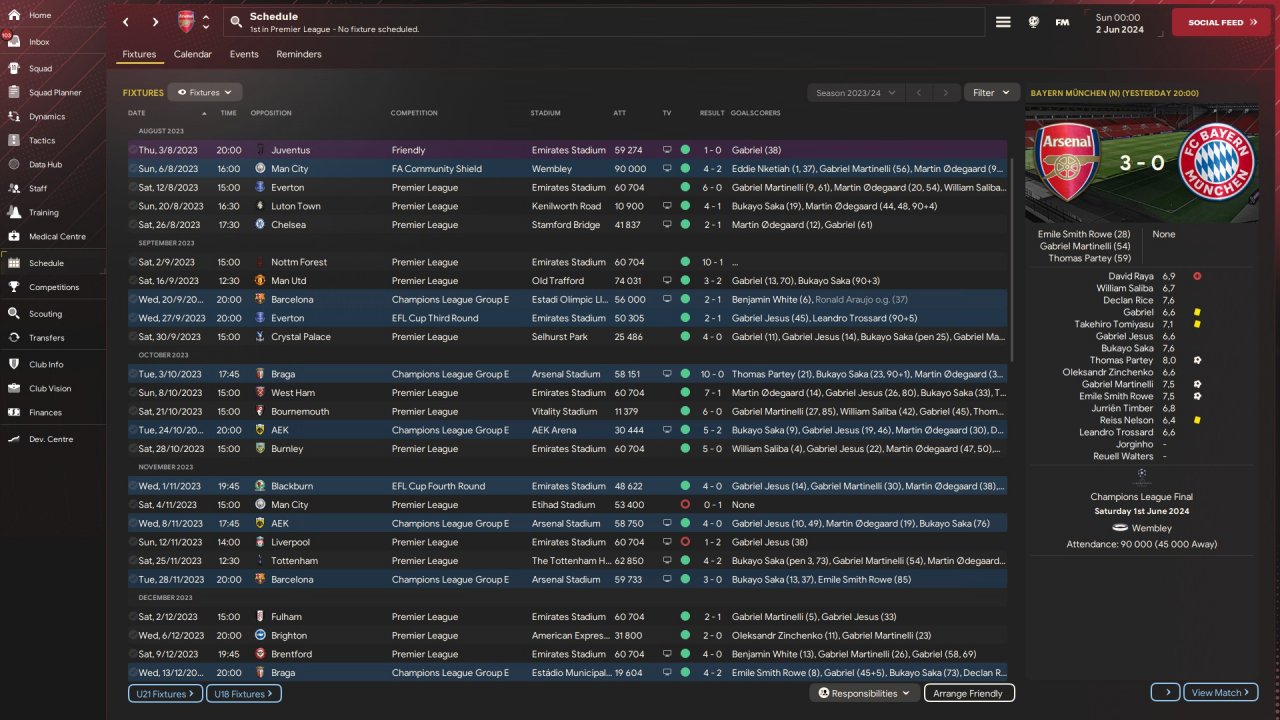Viewport: 1280px width, 720px height.
Task: Expand the club switcher chevrons beside Arsenal badge
Action: tap(206, 22)
